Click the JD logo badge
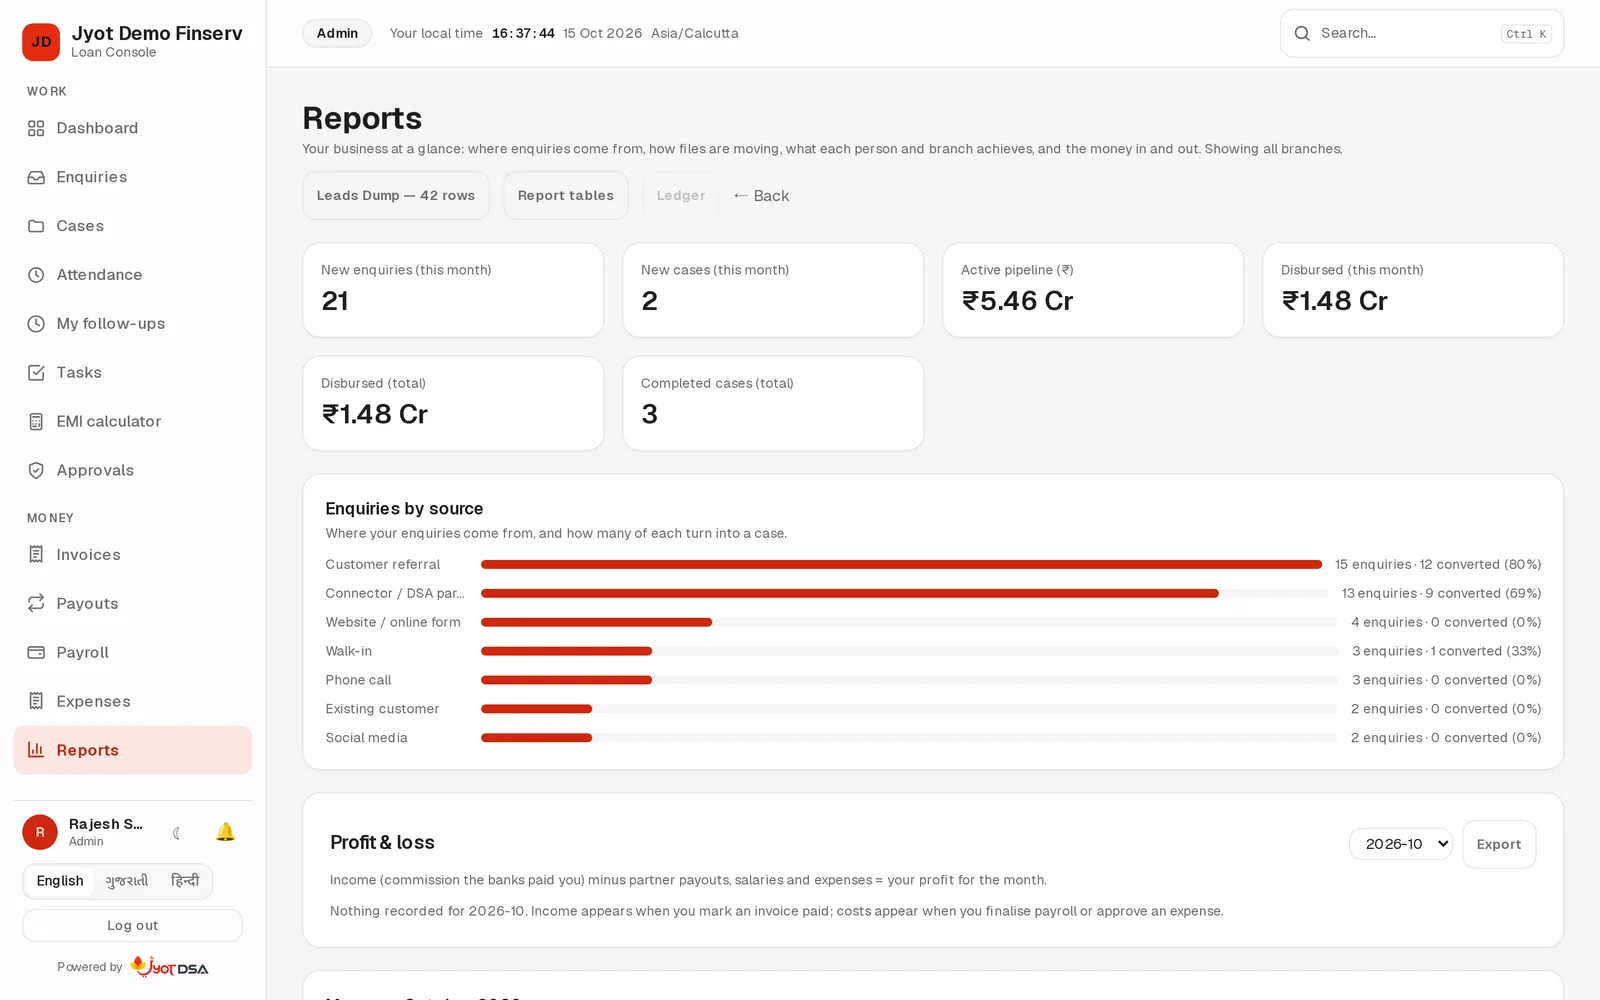Screen dimensions: 1600x1000 [41, 42]
